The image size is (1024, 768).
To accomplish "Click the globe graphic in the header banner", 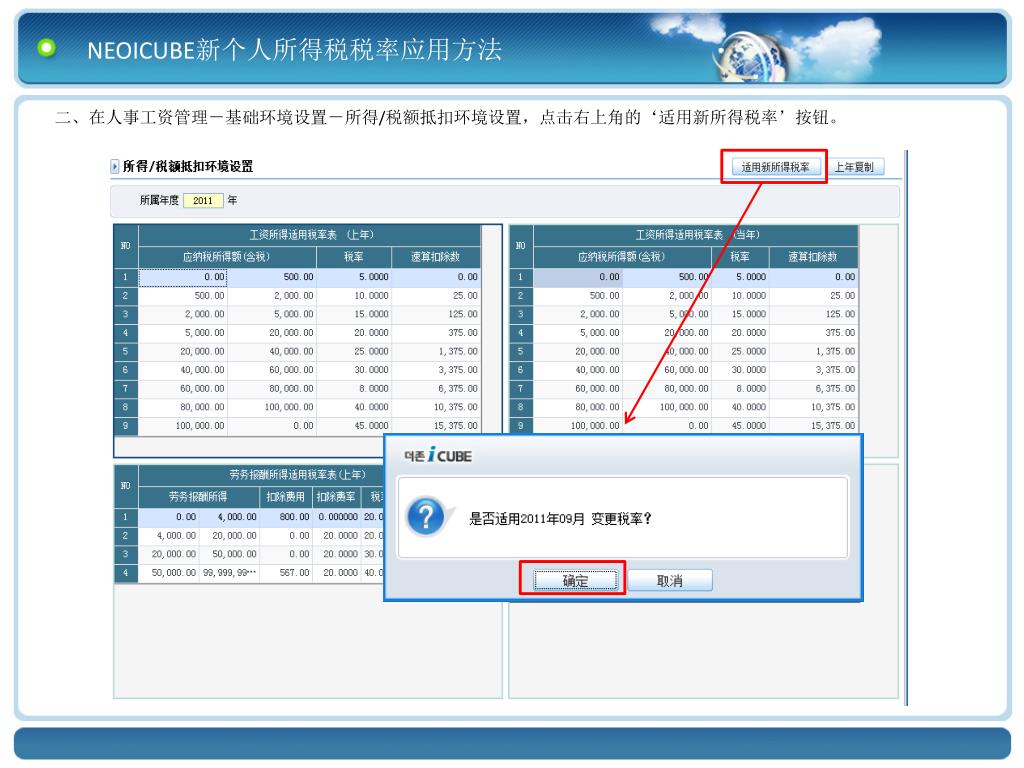I will pyautogui.click(x=751, y=56).
